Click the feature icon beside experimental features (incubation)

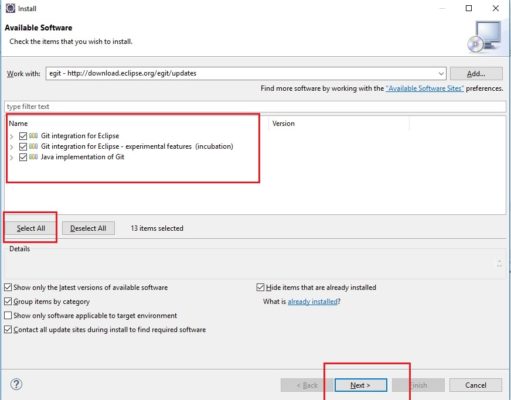(33, 146)
